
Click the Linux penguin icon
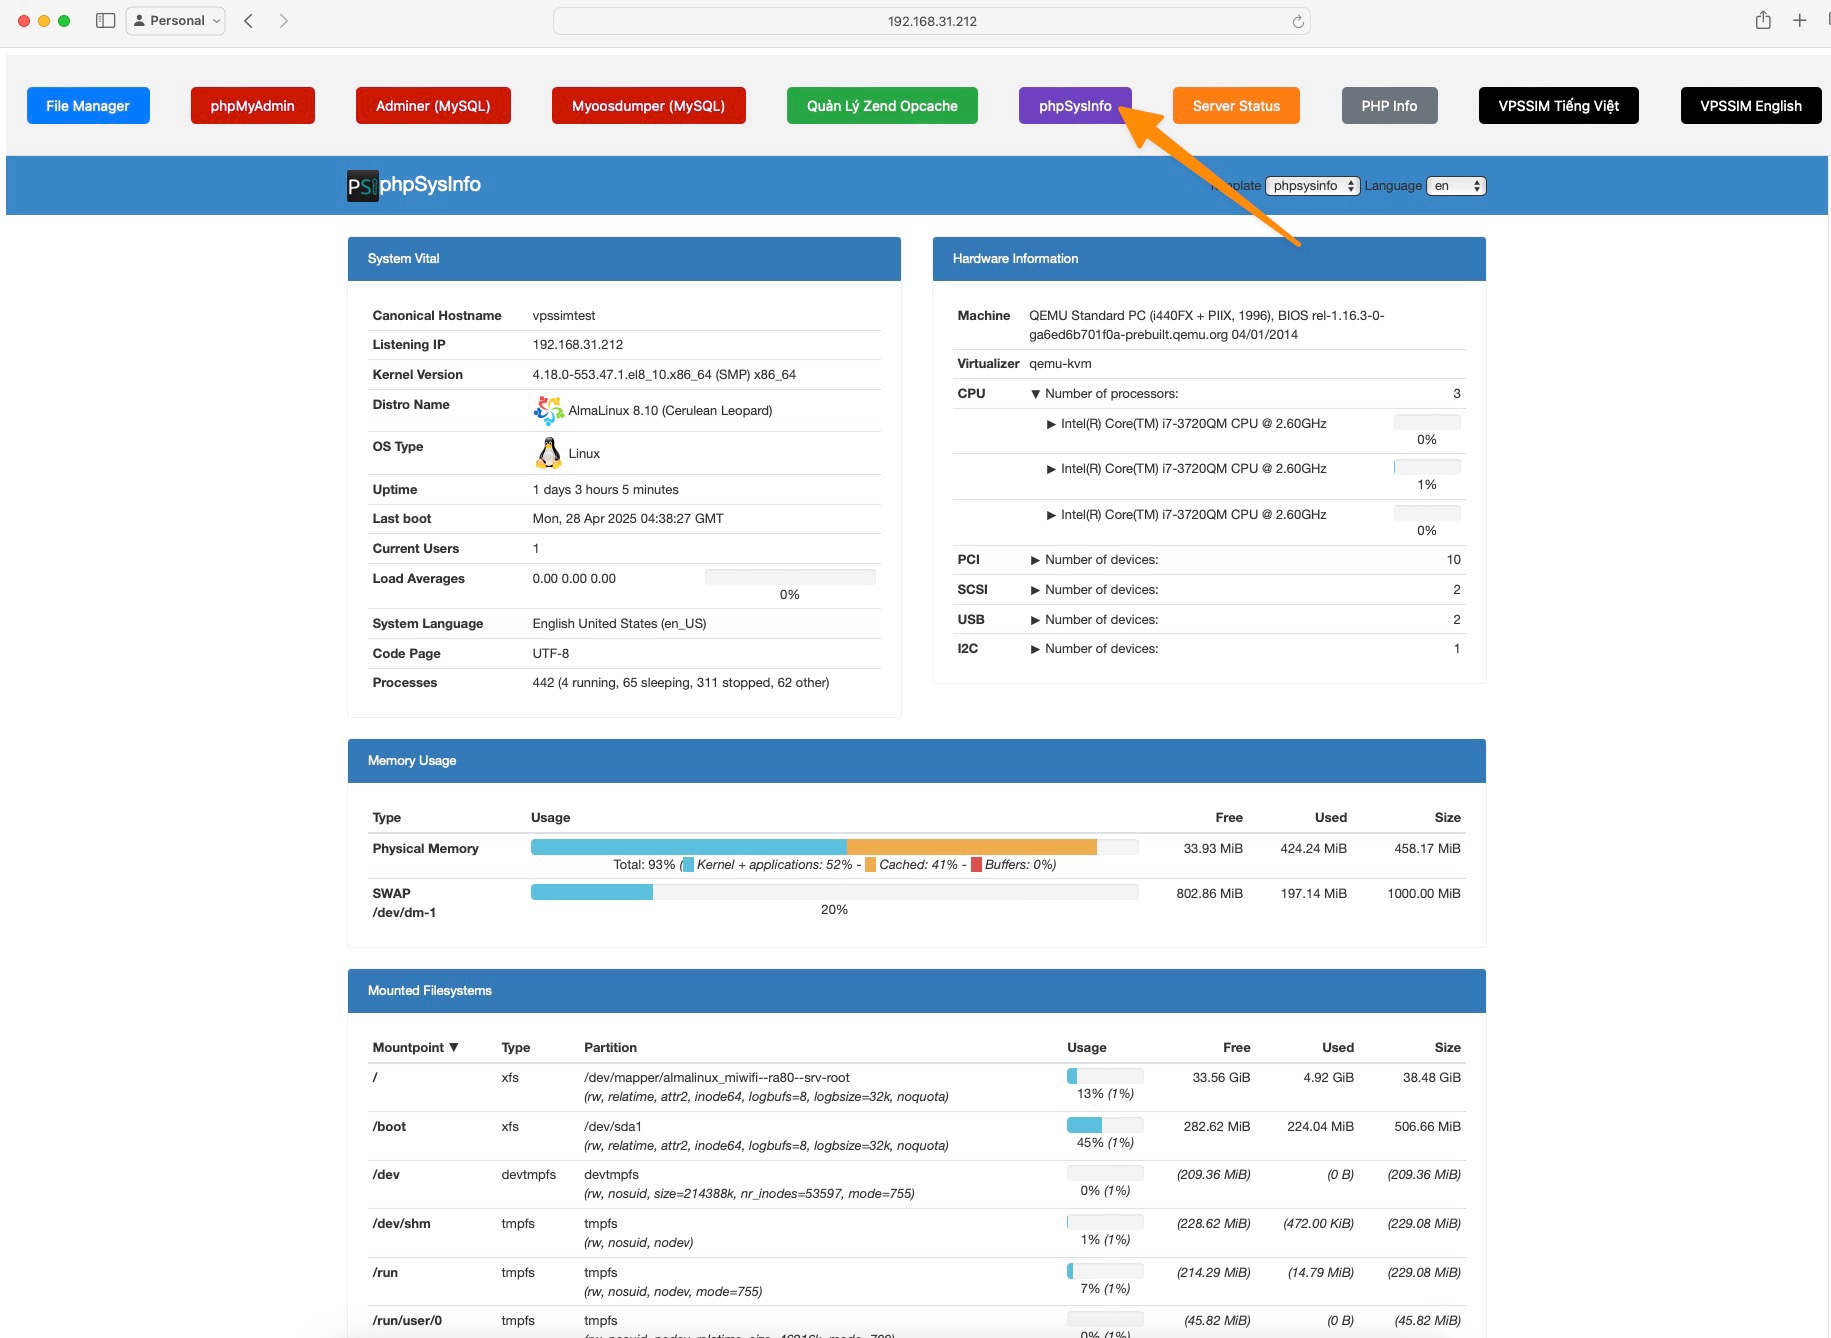(548, 453)
